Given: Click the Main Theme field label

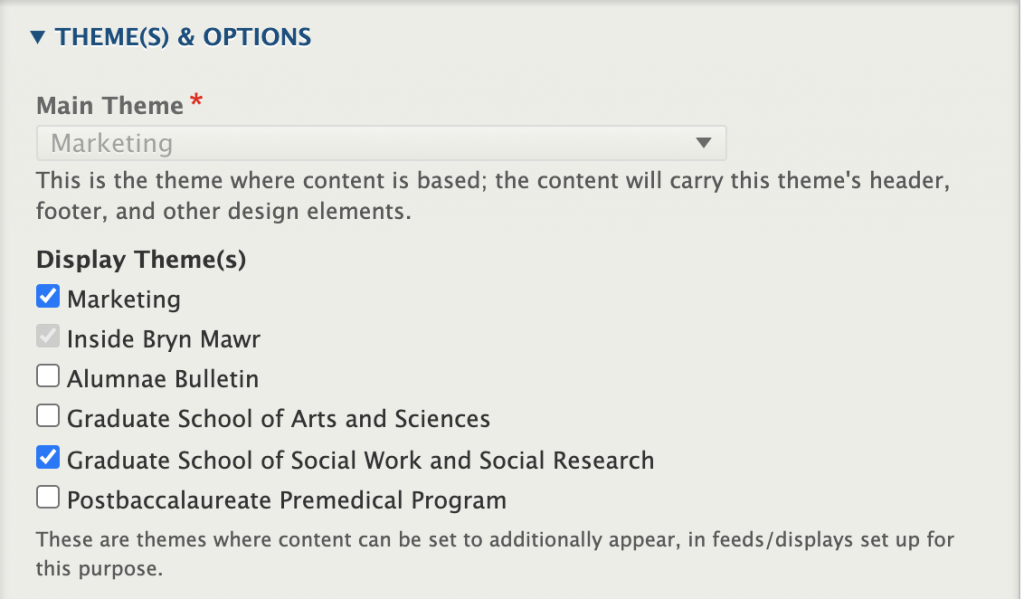Looking at the screenshot, I should point(110,105).
